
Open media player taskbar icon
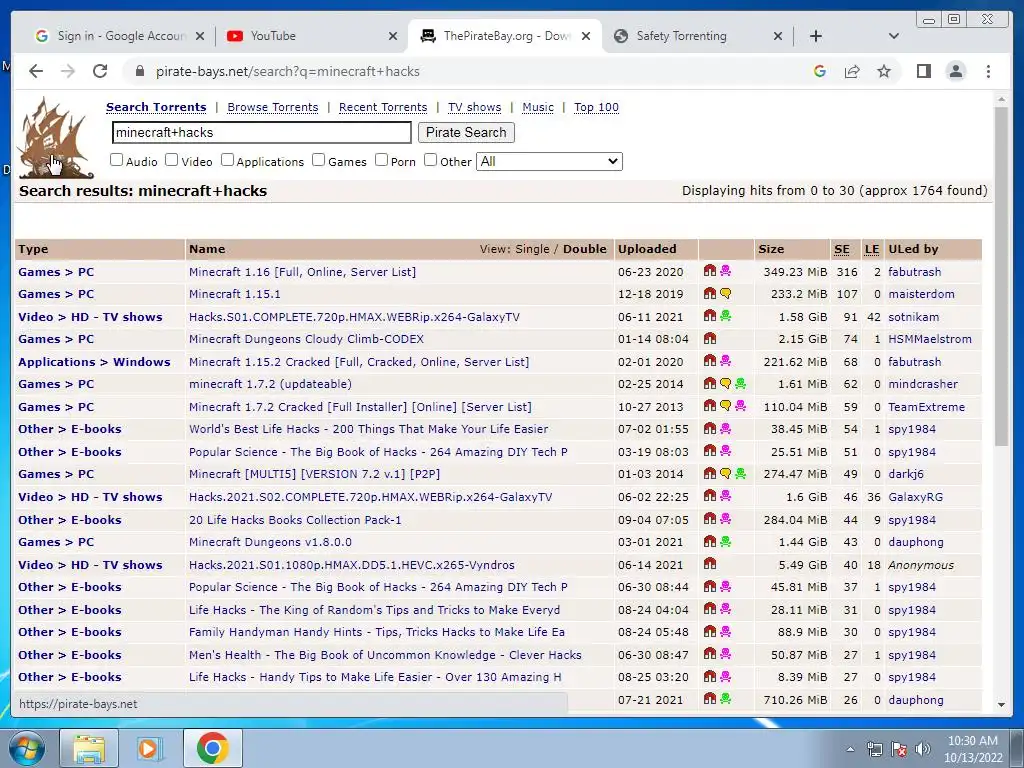click(x=150, y=748)
